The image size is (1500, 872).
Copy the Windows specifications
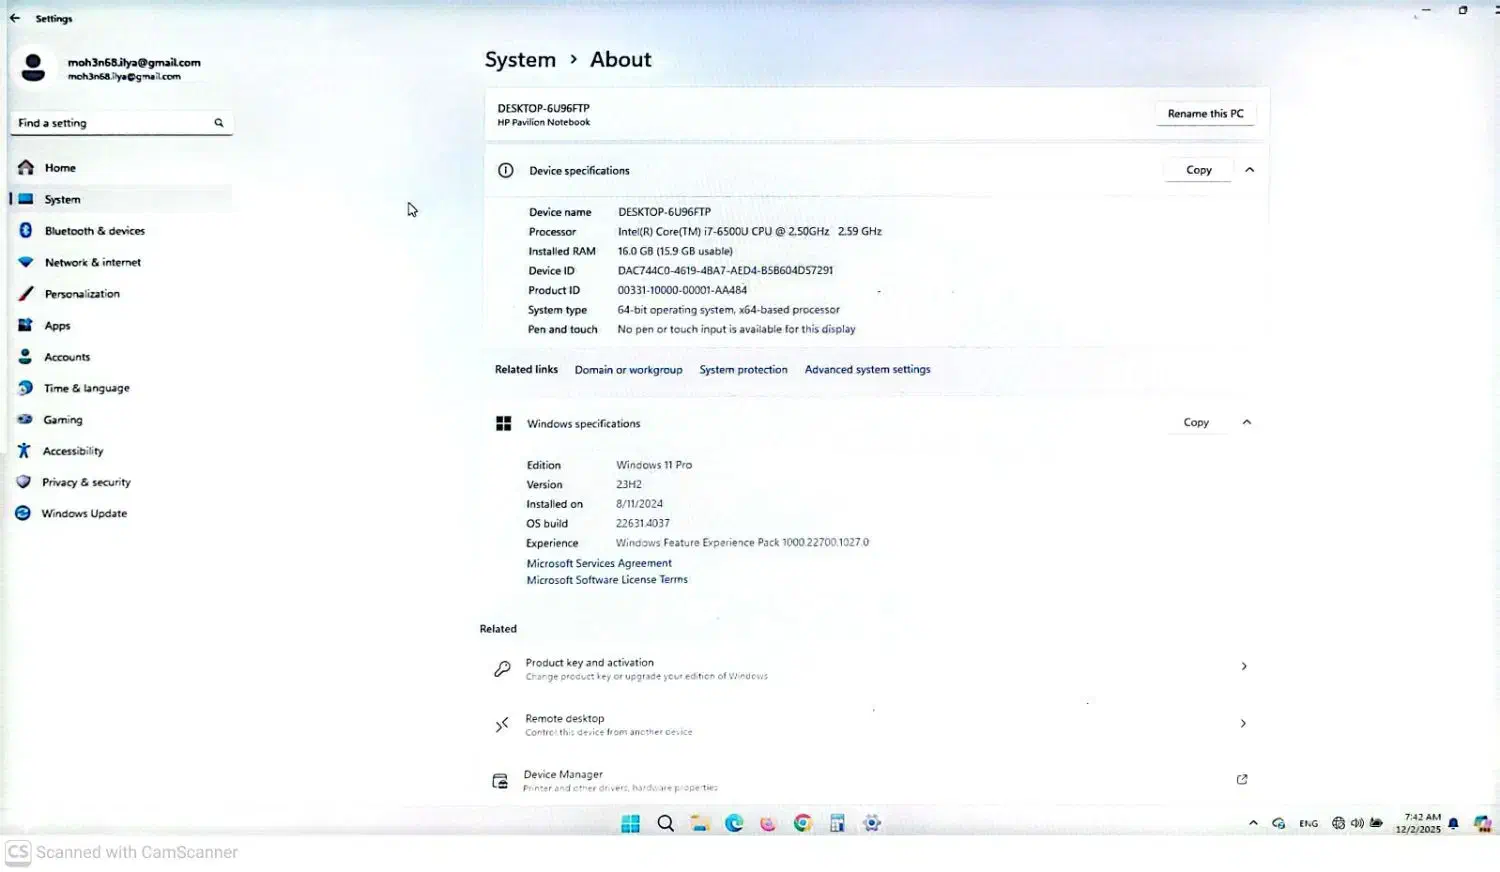(1196, 422)
